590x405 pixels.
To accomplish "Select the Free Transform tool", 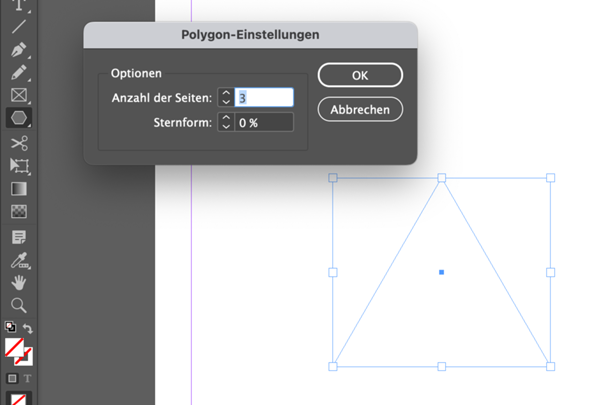I will 19,166.
